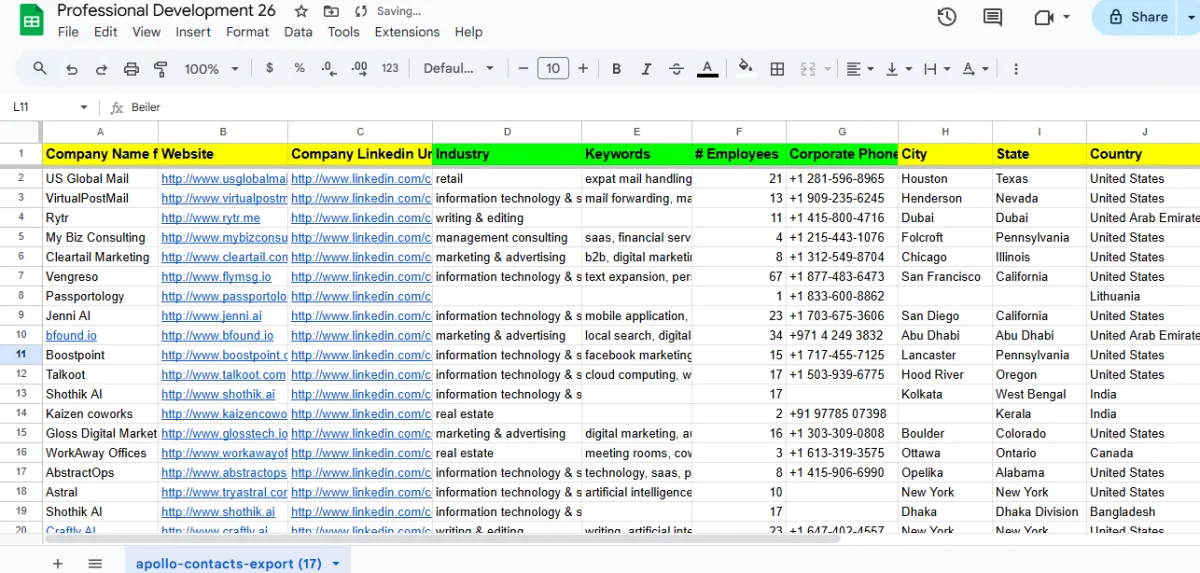
Task: Open the Default font dropdown
Action: [x=459, y=69]
